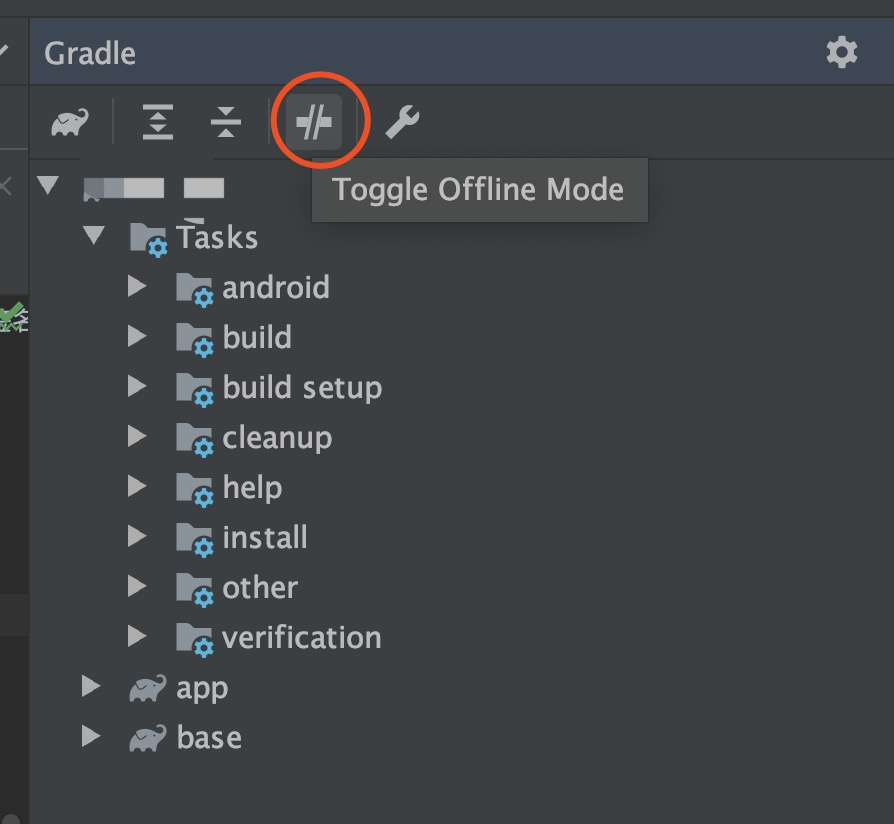This screenshot has height=824, width=894.
Task: Click the cleanup folder icon
Action: (x=194, y=440)
